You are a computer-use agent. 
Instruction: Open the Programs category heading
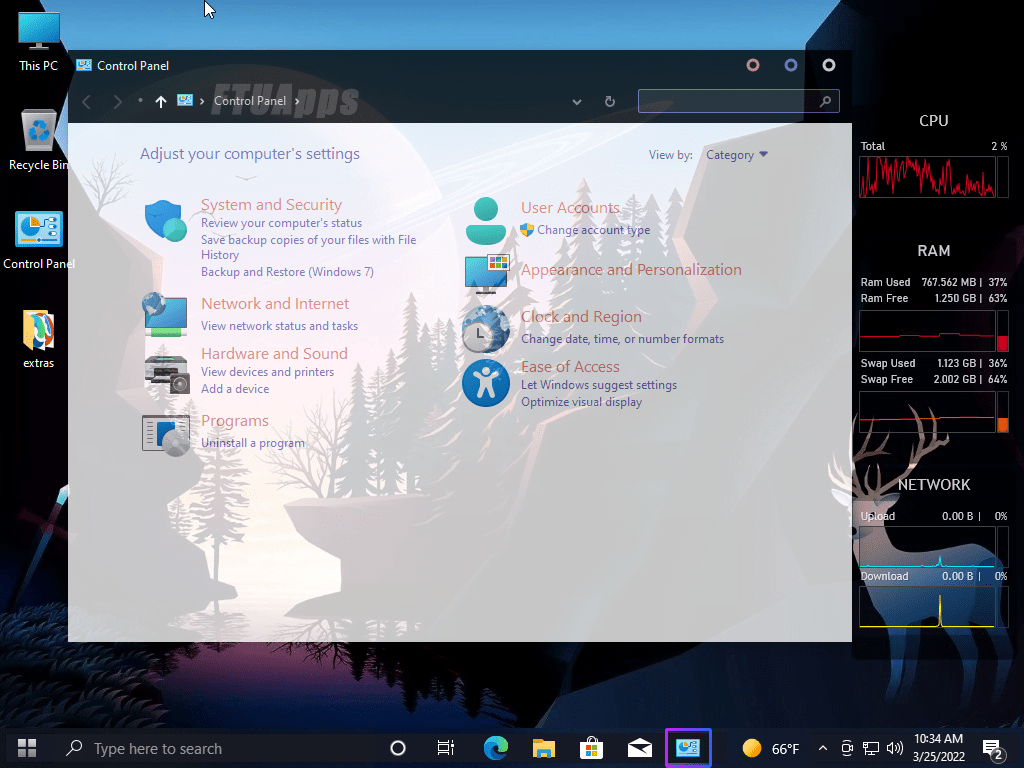click(234, 421)
